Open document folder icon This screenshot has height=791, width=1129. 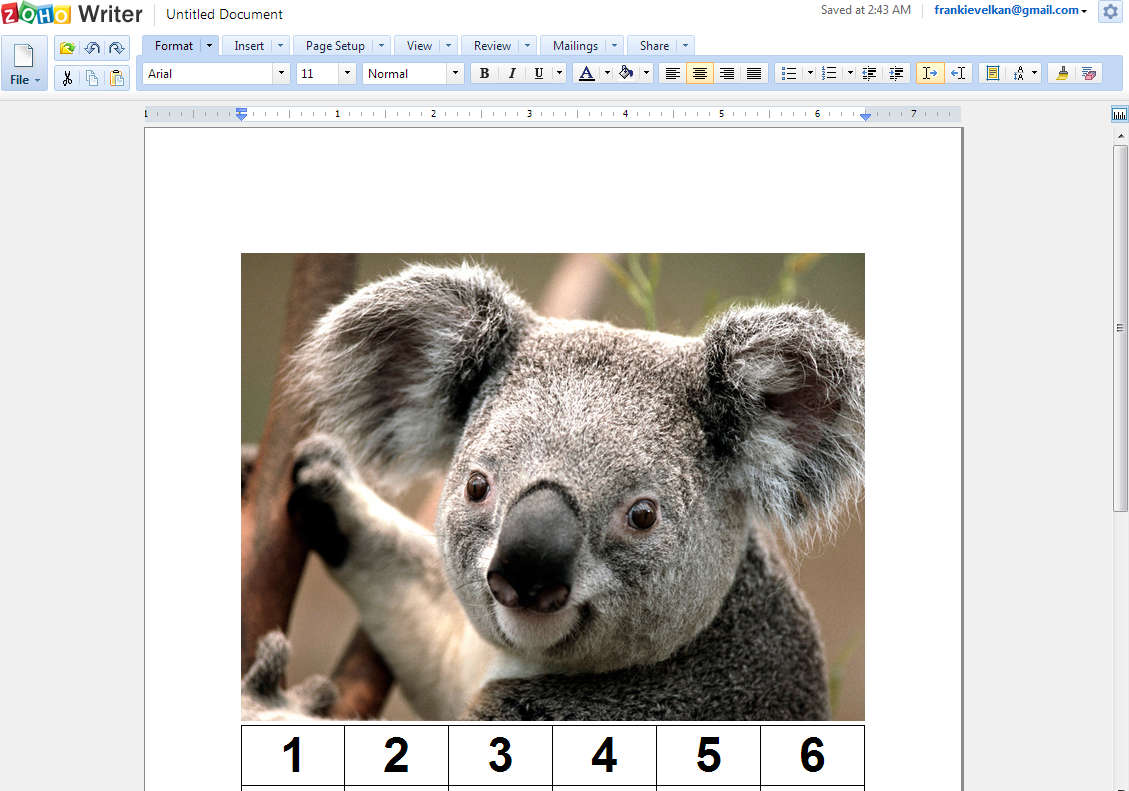(x=67, y=48)
